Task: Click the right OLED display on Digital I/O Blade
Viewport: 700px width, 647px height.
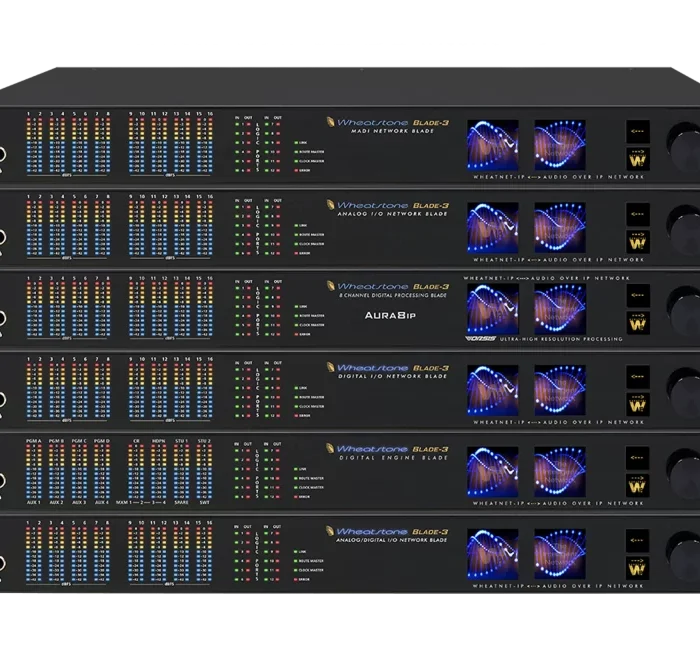Action: tap(560, 390)
